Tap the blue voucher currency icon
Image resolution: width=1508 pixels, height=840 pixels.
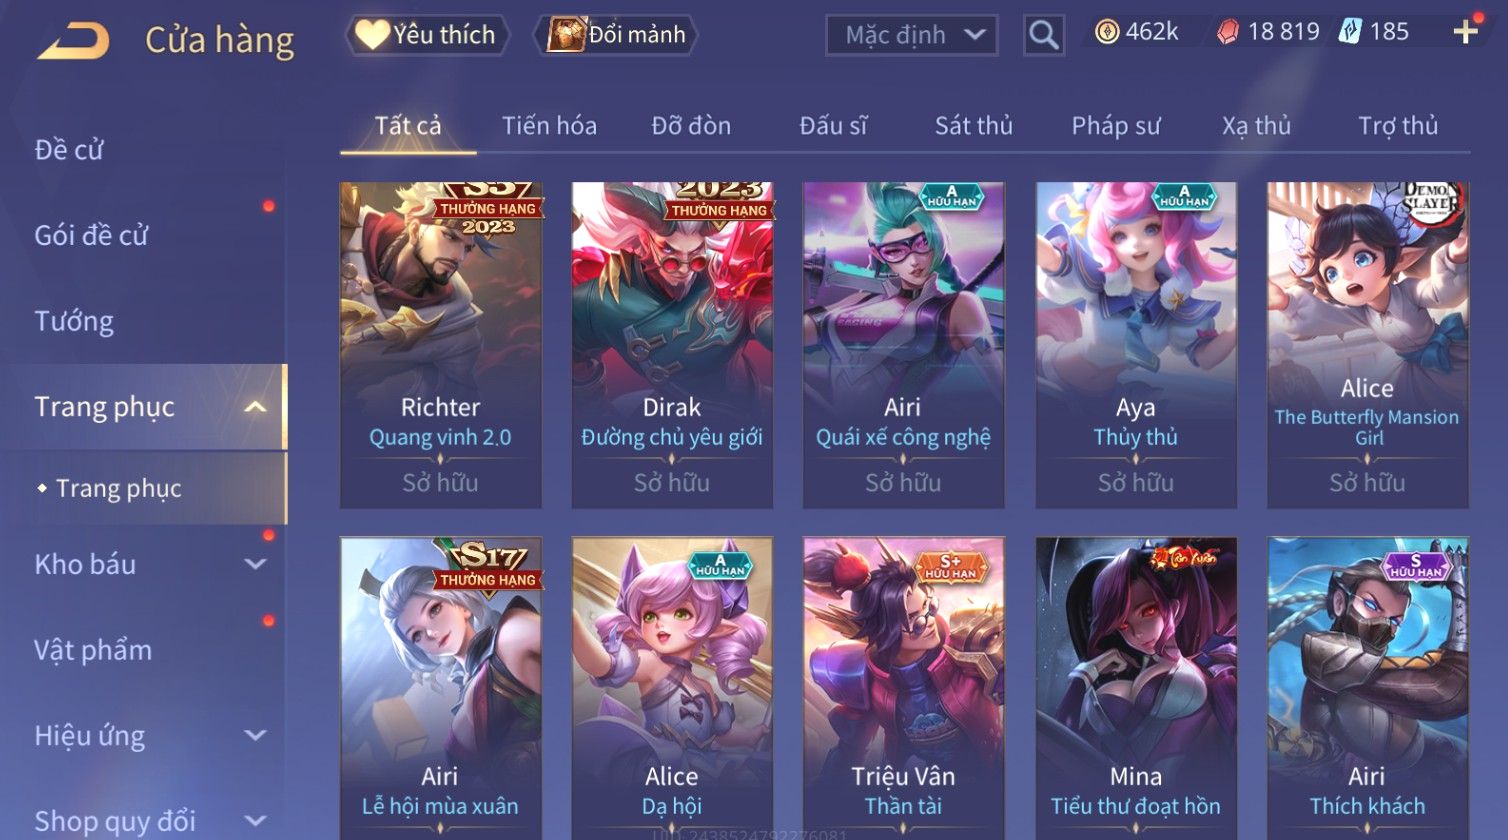click(x=1349, y=33)
